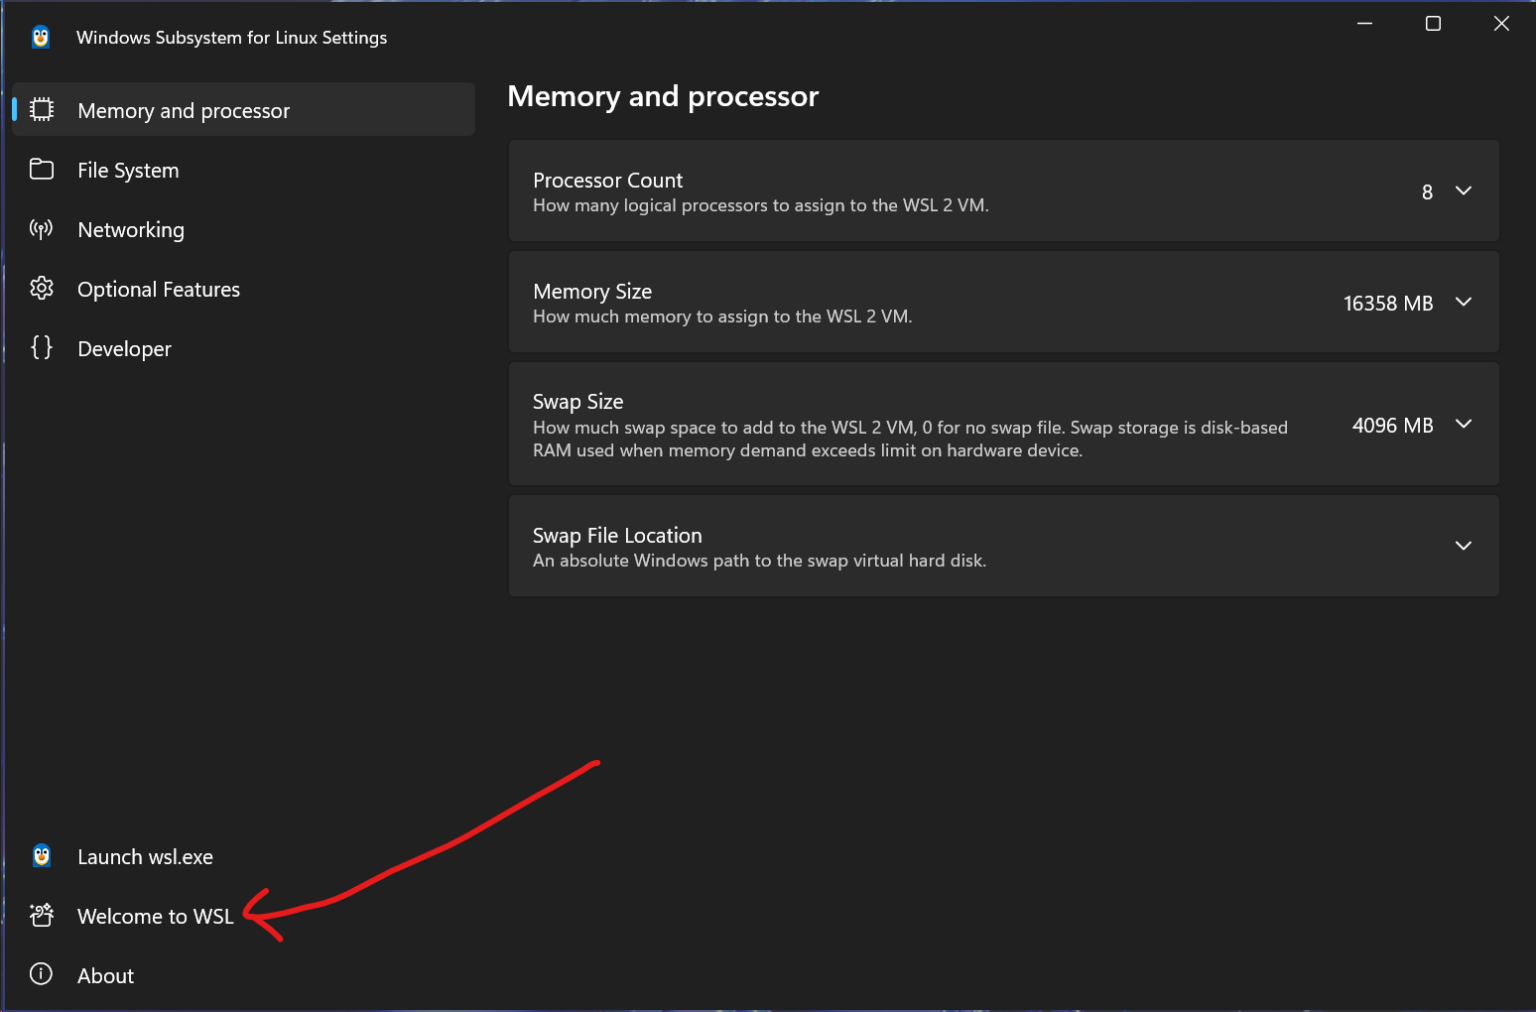Expand the Processor Count dropdown
The height and width of the screenshot is (1012, 1536).
coord(1463,191)
